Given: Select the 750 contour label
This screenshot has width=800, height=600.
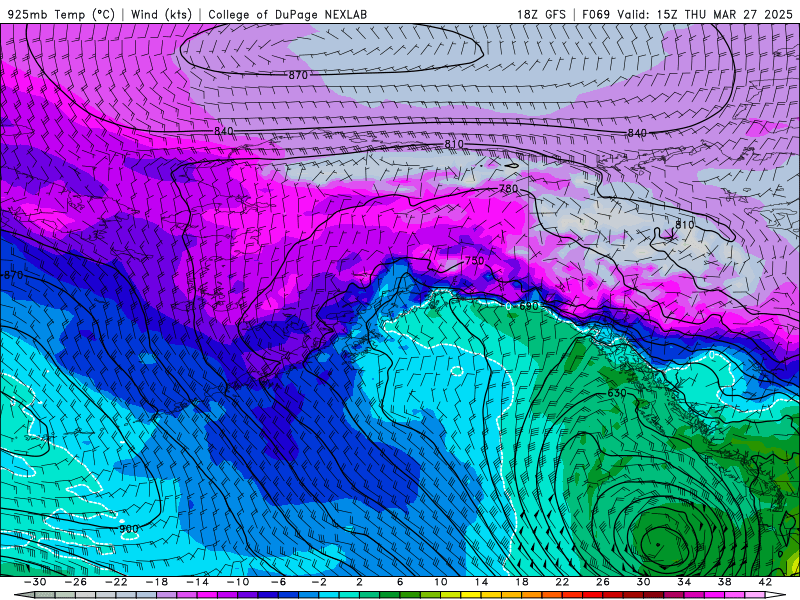Looking at the screenshot, I should (474, 261).
